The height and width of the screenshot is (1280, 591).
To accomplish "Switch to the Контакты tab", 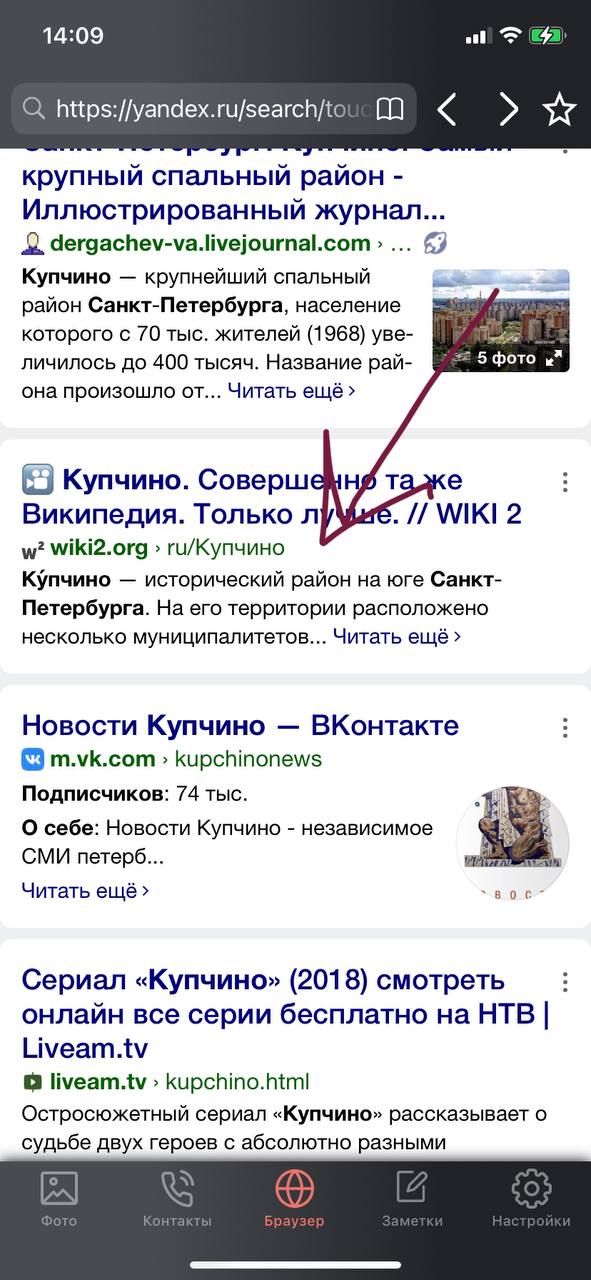I will 177,1200.
